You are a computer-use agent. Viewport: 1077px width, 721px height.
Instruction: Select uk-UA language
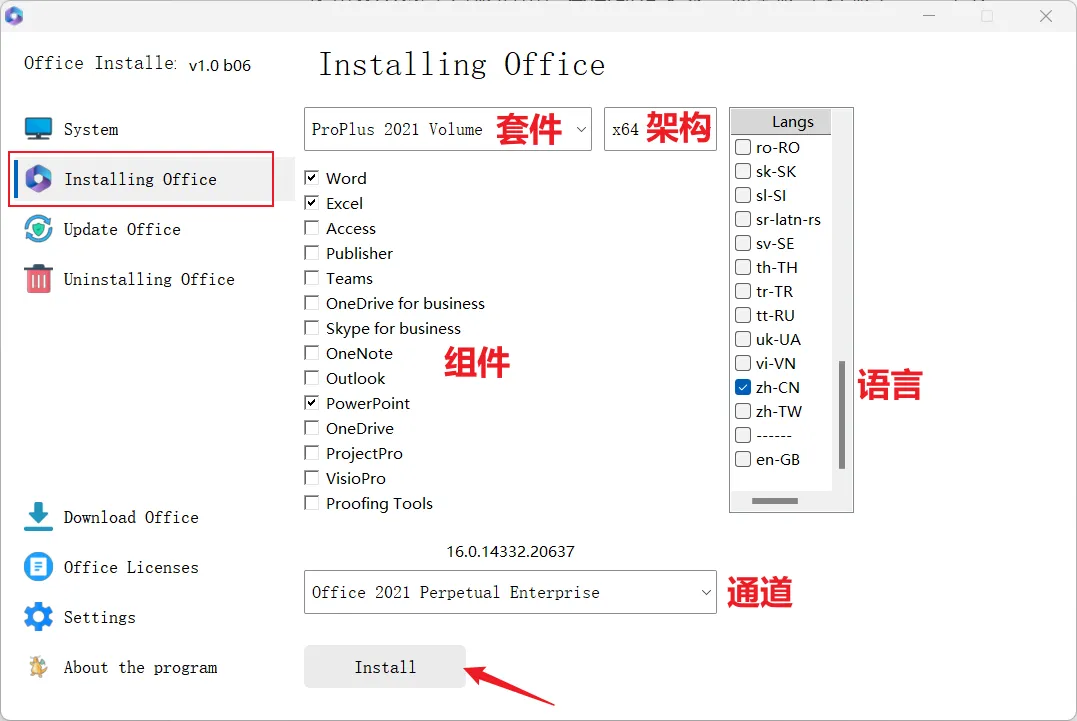click(x=742, y=339)
